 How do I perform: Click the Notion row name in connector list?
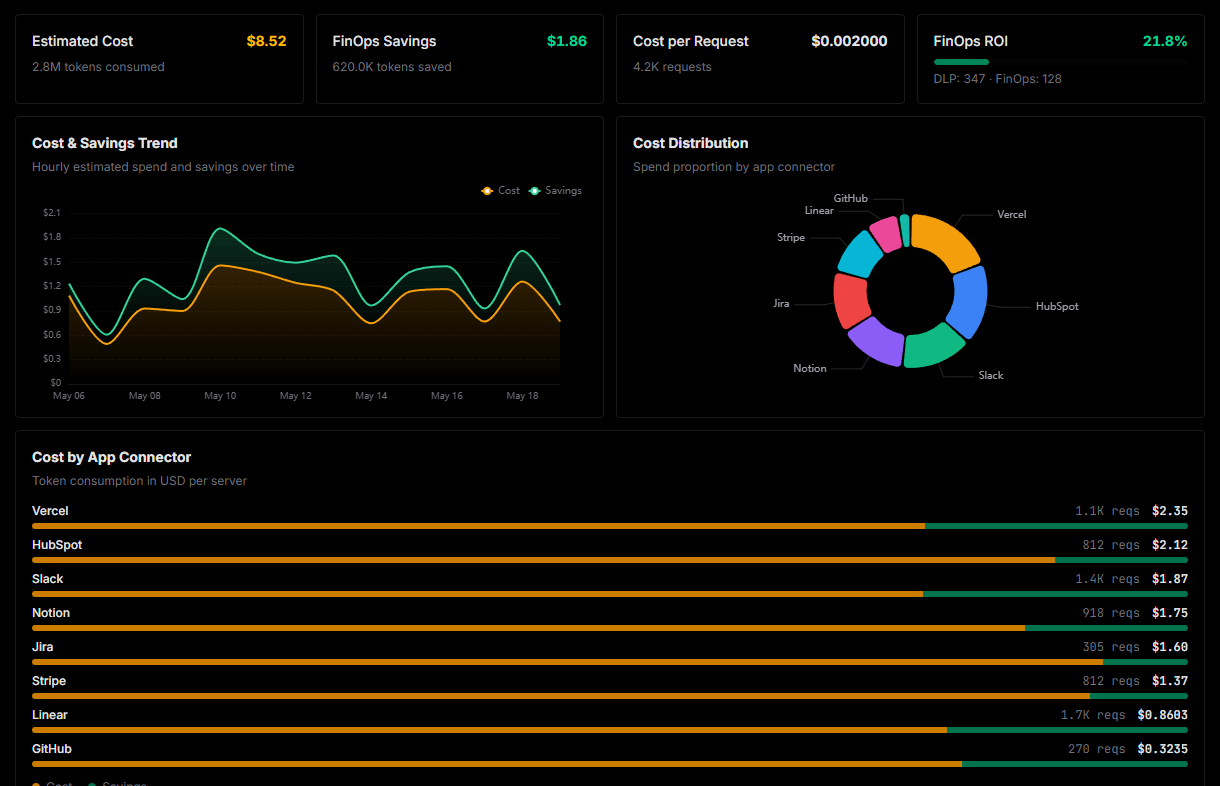coord(51,613)
